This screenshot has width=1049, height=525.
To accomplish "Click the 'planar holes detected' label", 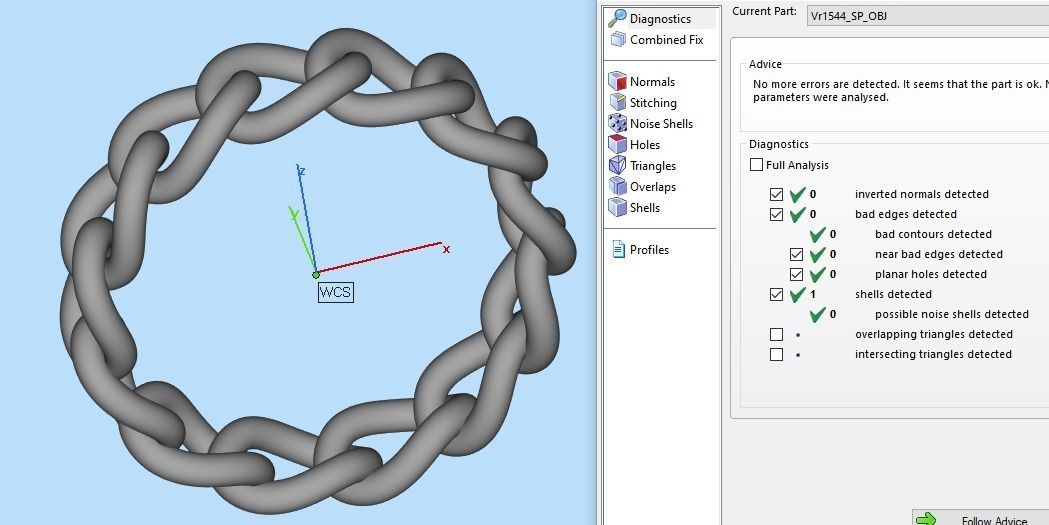I will click(x=931, y=274).
